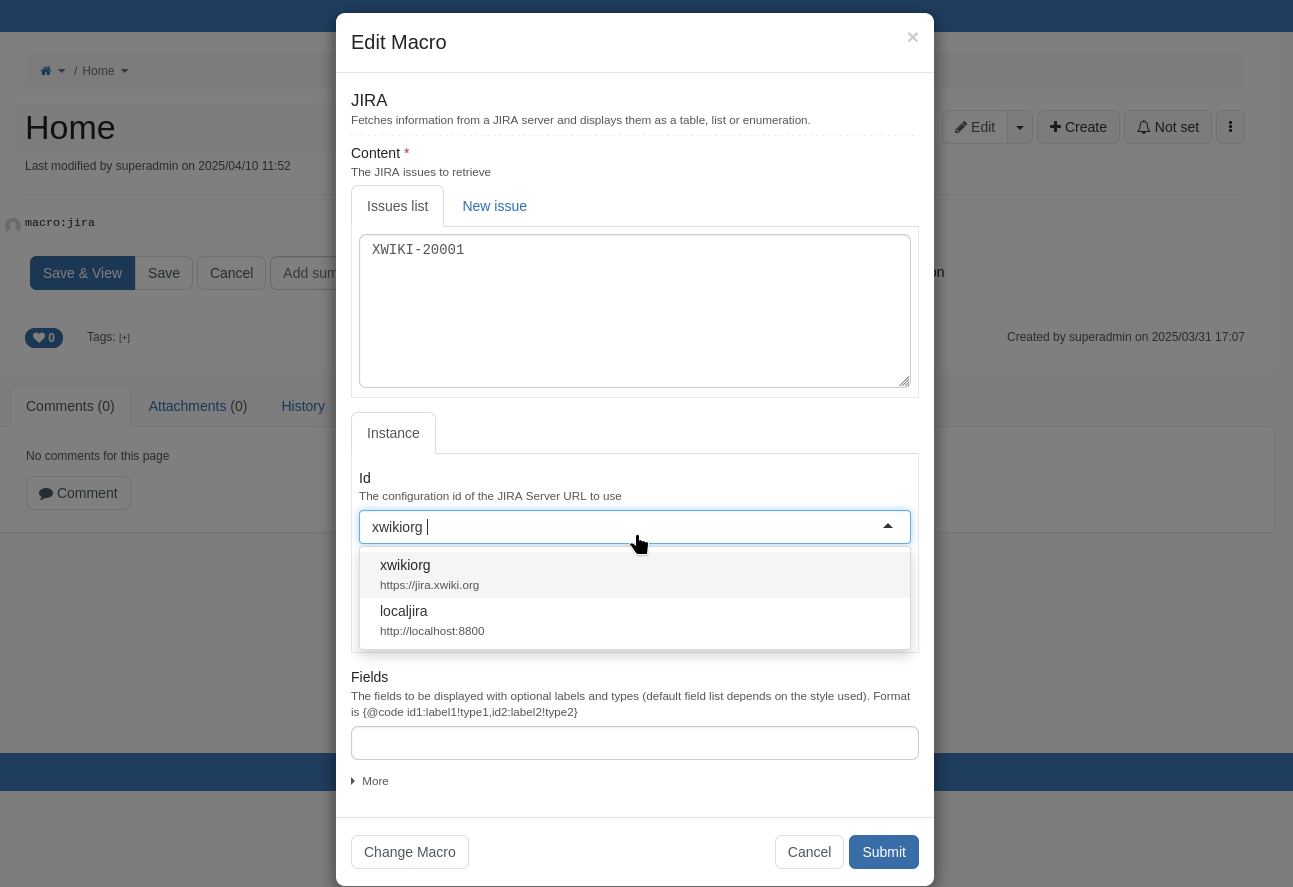Click the heart likes counter
Screen dimensions: 1293x887
click(x=44, y=338)
